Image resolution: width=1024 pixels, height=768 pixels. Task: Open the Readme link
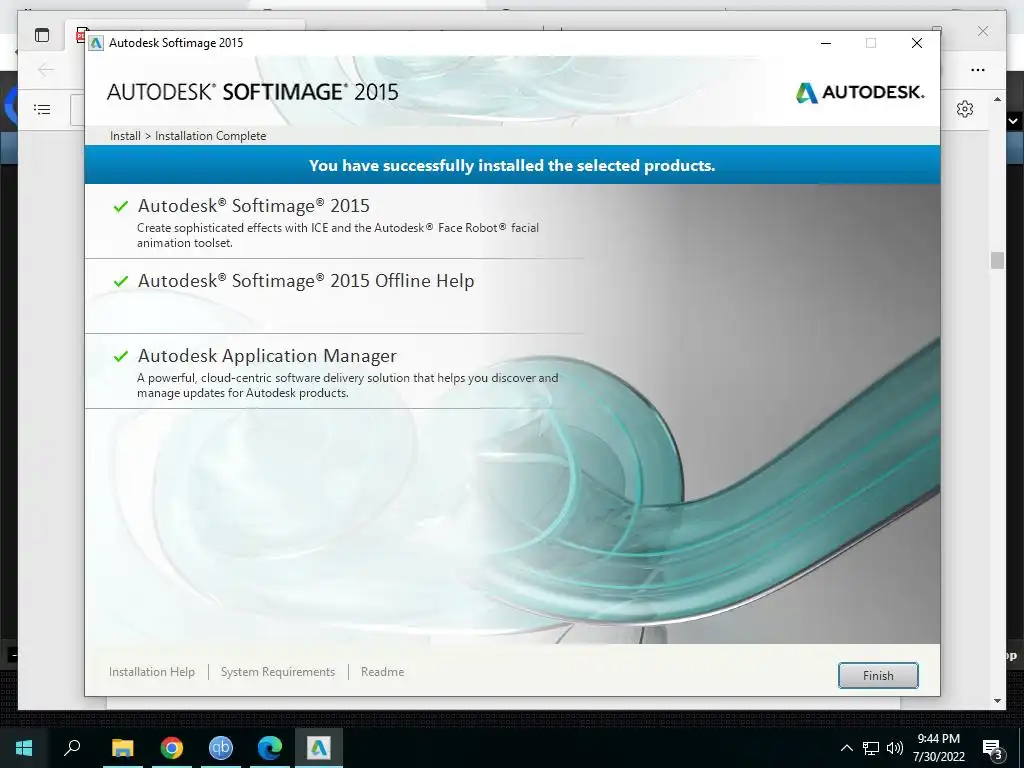382,671
